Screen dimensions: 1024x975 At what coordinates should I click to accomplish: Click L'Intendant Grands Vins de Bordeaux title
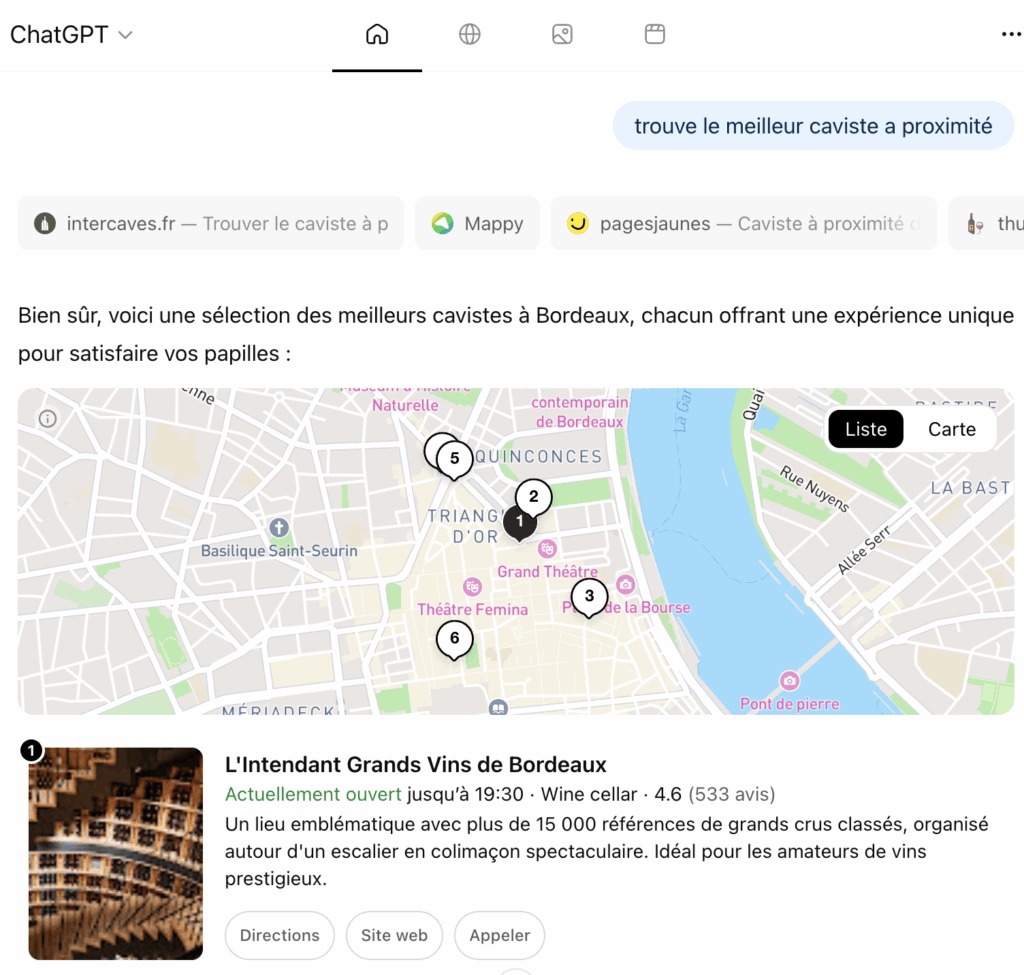pyautogui.click(x=416, y=765)
